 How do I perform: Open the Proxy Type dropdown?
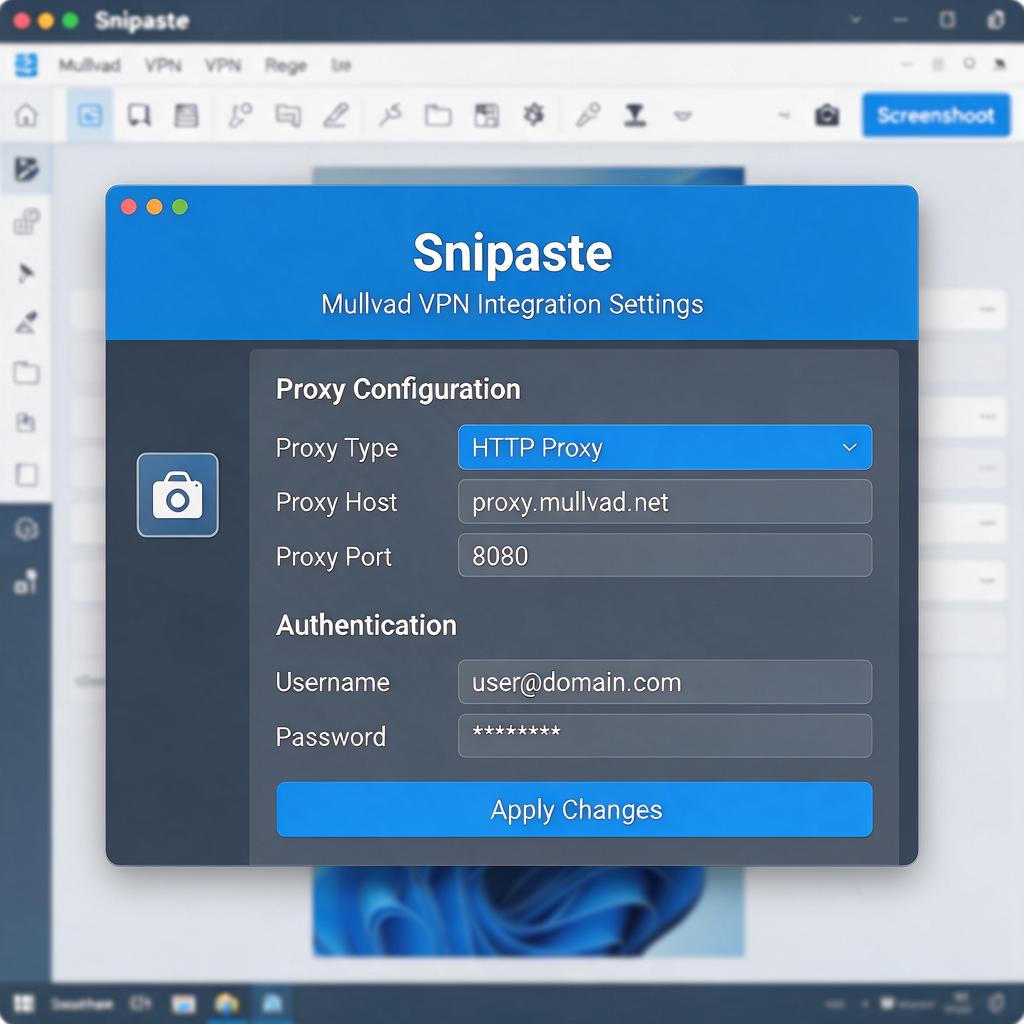(665, 447)
